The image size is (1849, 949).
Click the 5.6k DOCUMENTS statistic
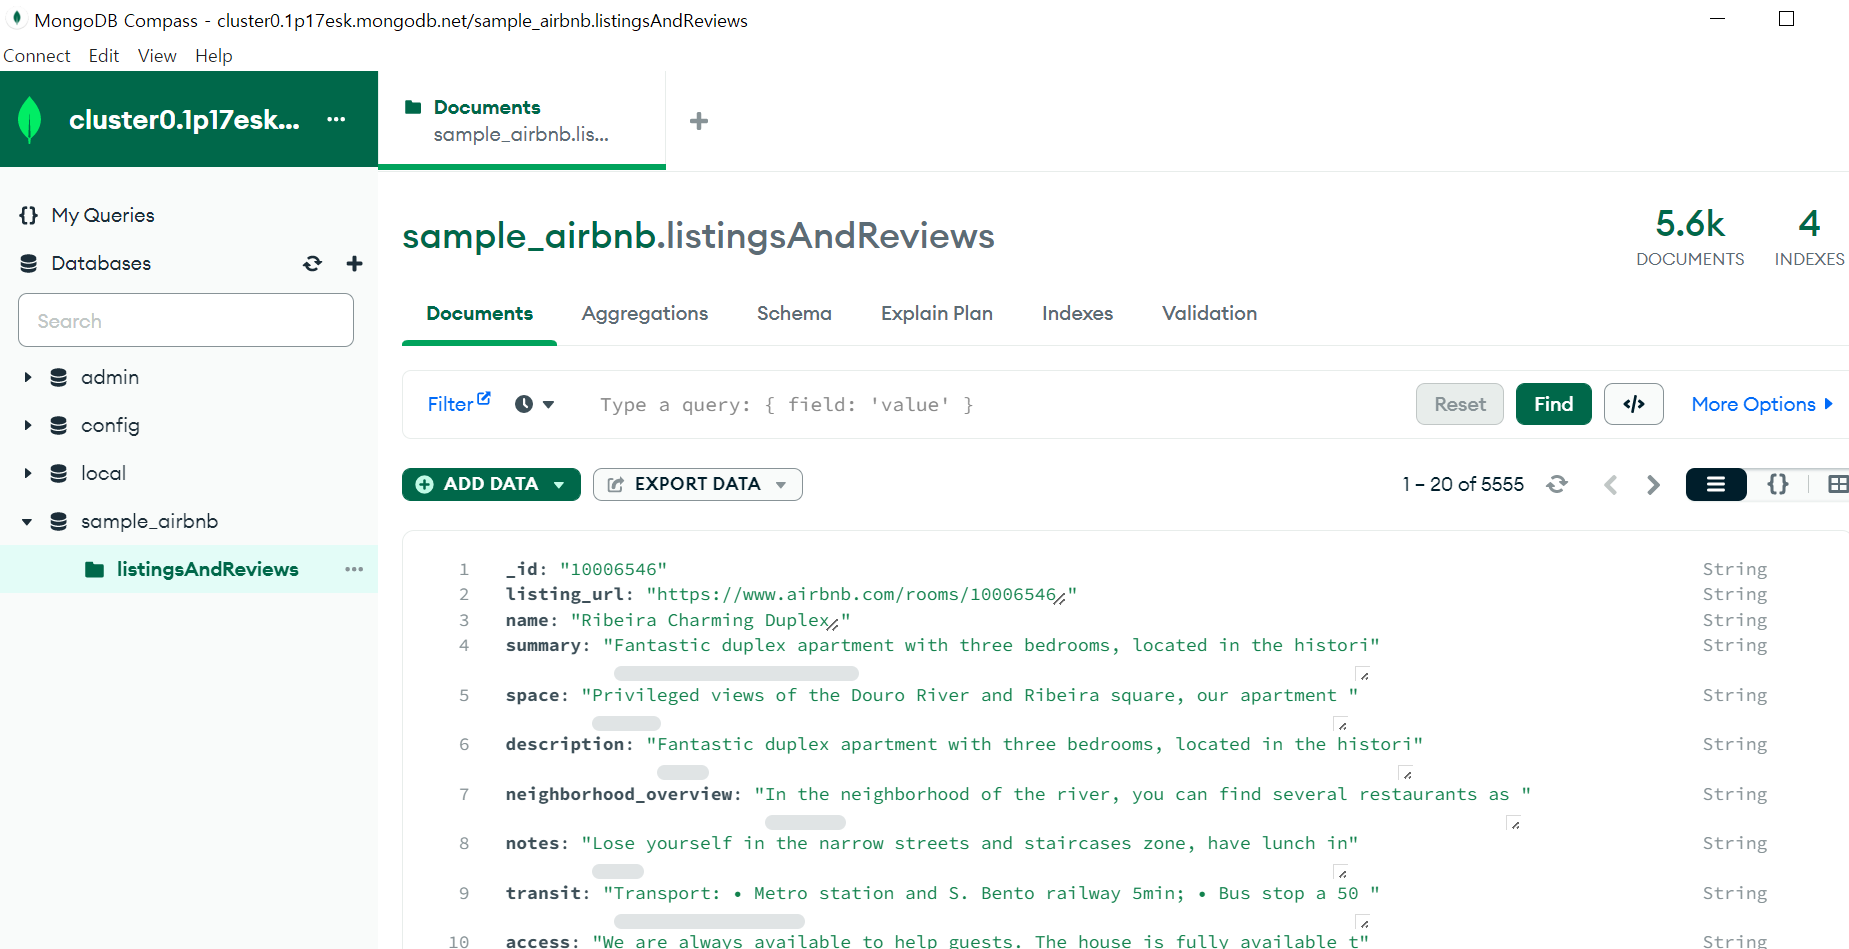1690,237
